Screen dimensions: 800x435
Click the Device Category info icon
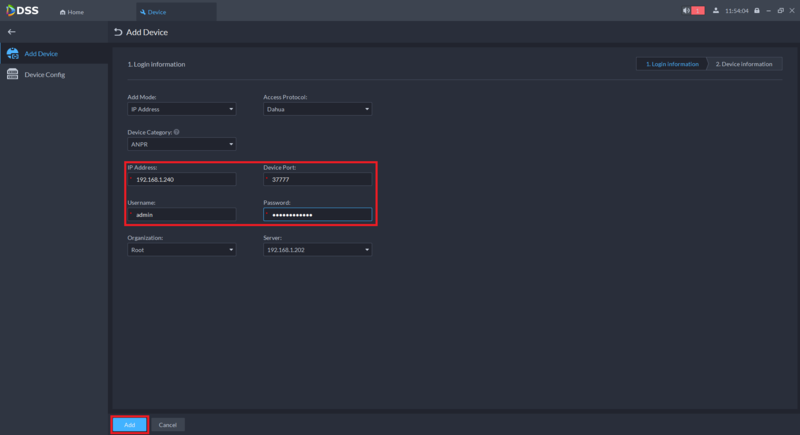[177, 132]
